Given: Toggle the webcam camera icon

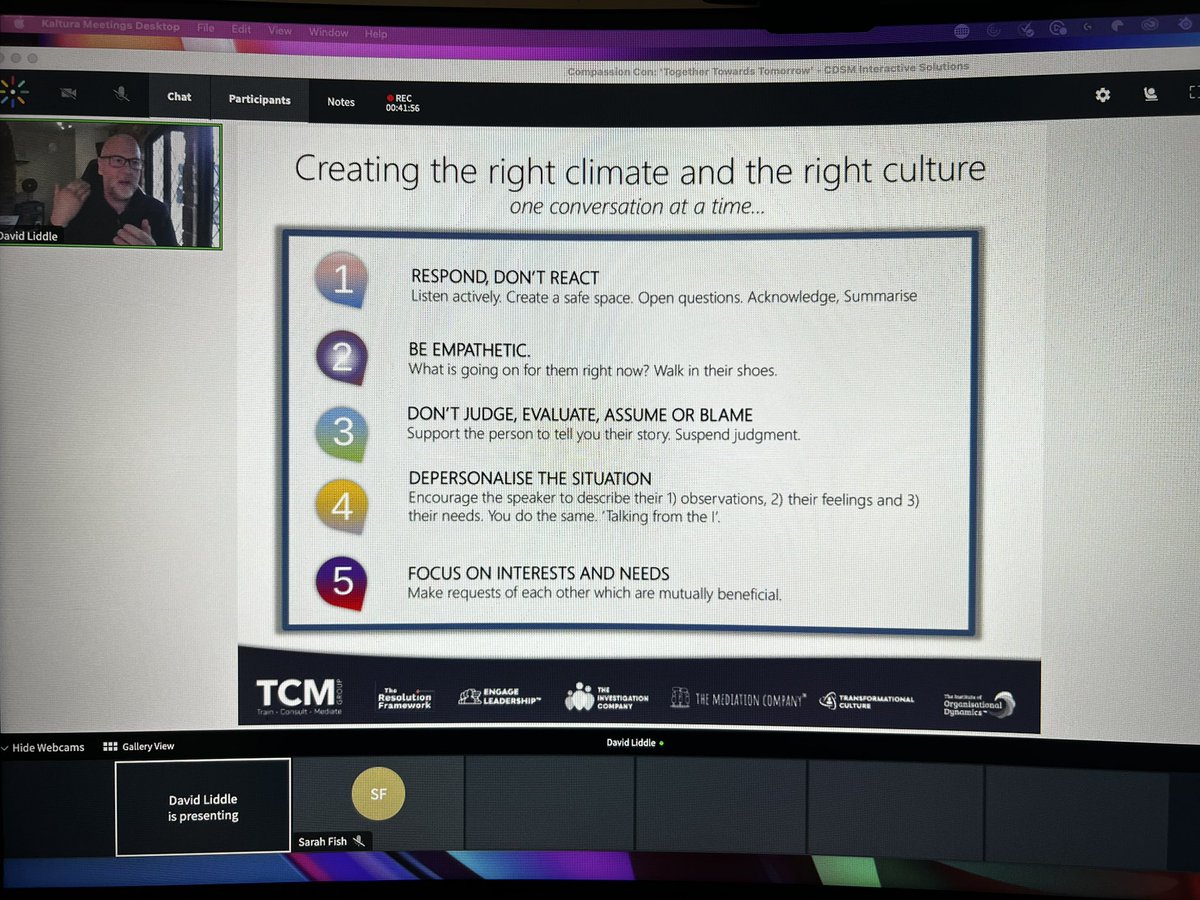Looking at the screenshot, I should [69, 94].
